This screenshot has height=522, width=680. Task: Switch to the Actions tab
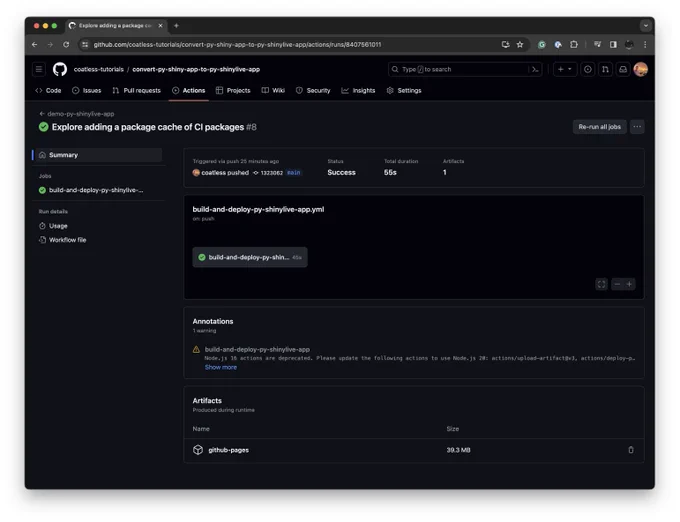click(x=189, y=91)
